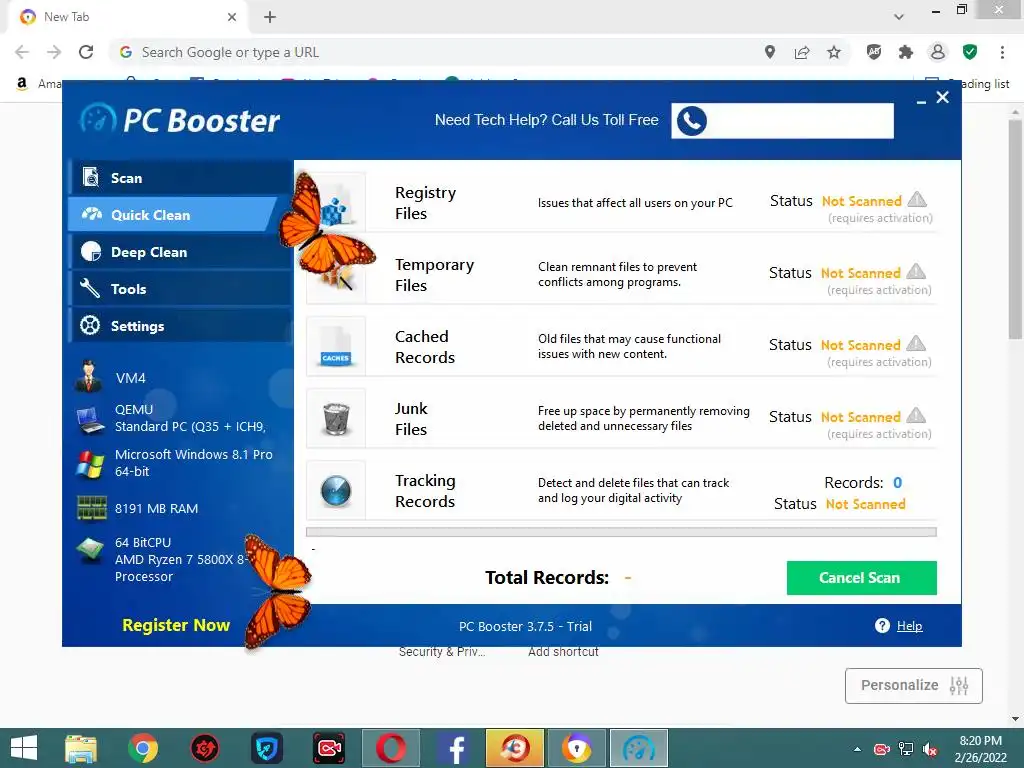
Task: Click the Tracking Records radar icon
Action: pos(336,490)
